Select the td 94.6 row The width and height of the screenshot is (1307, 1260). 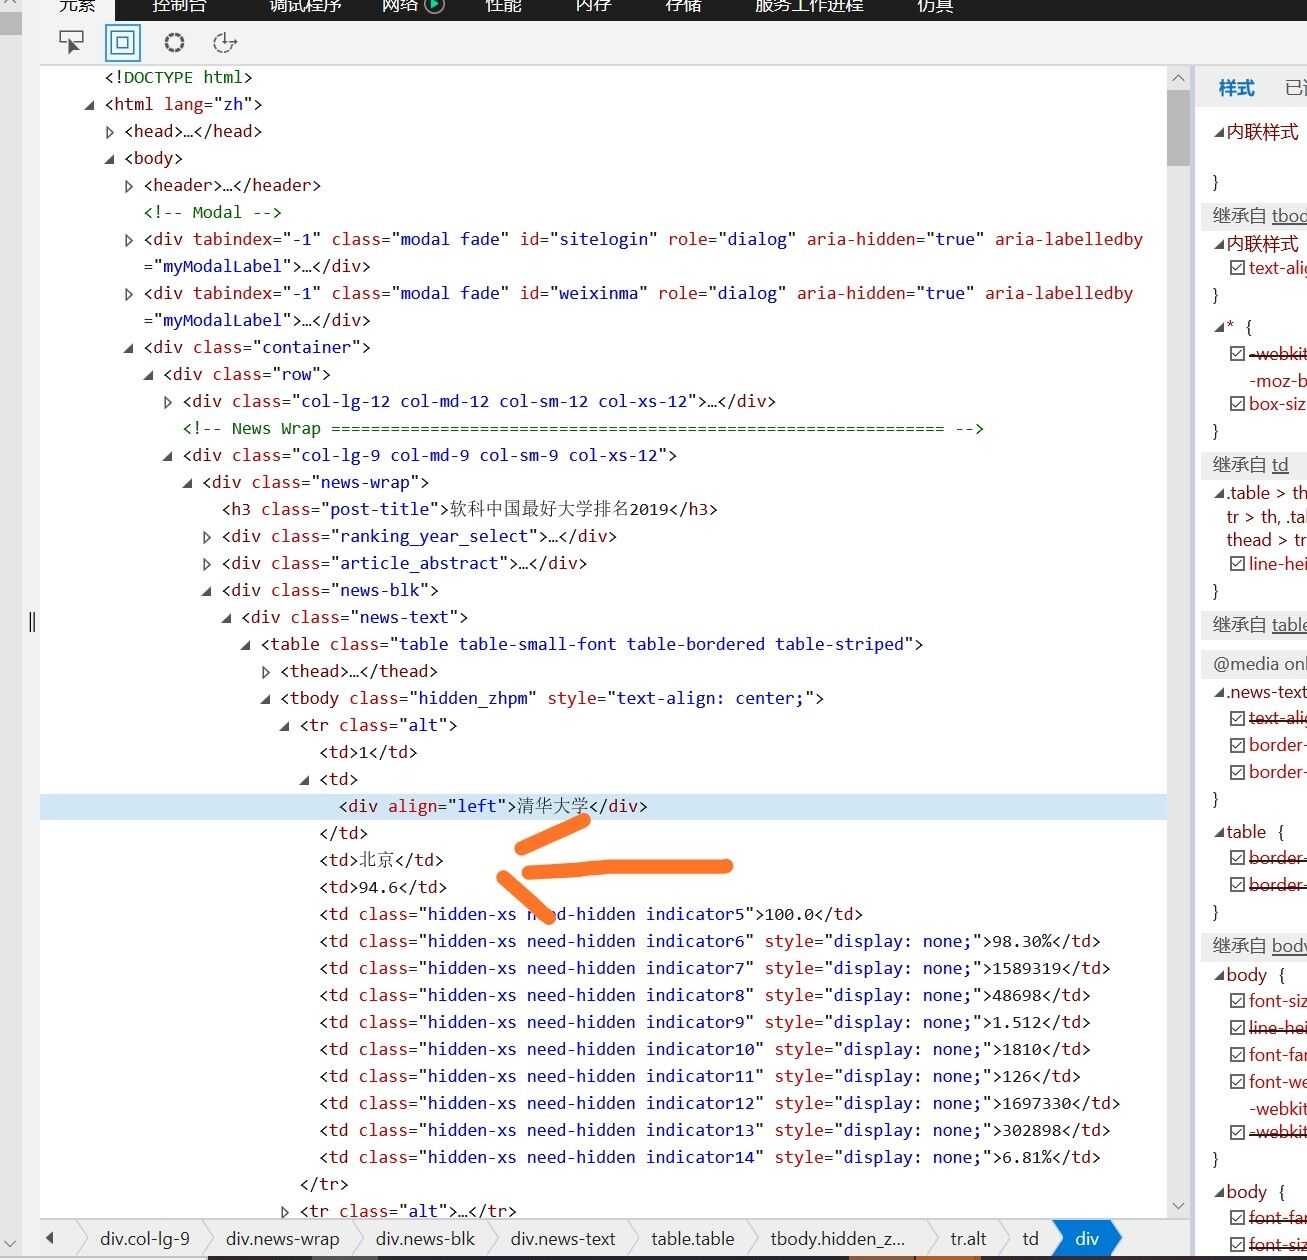(x=383, y=887)
